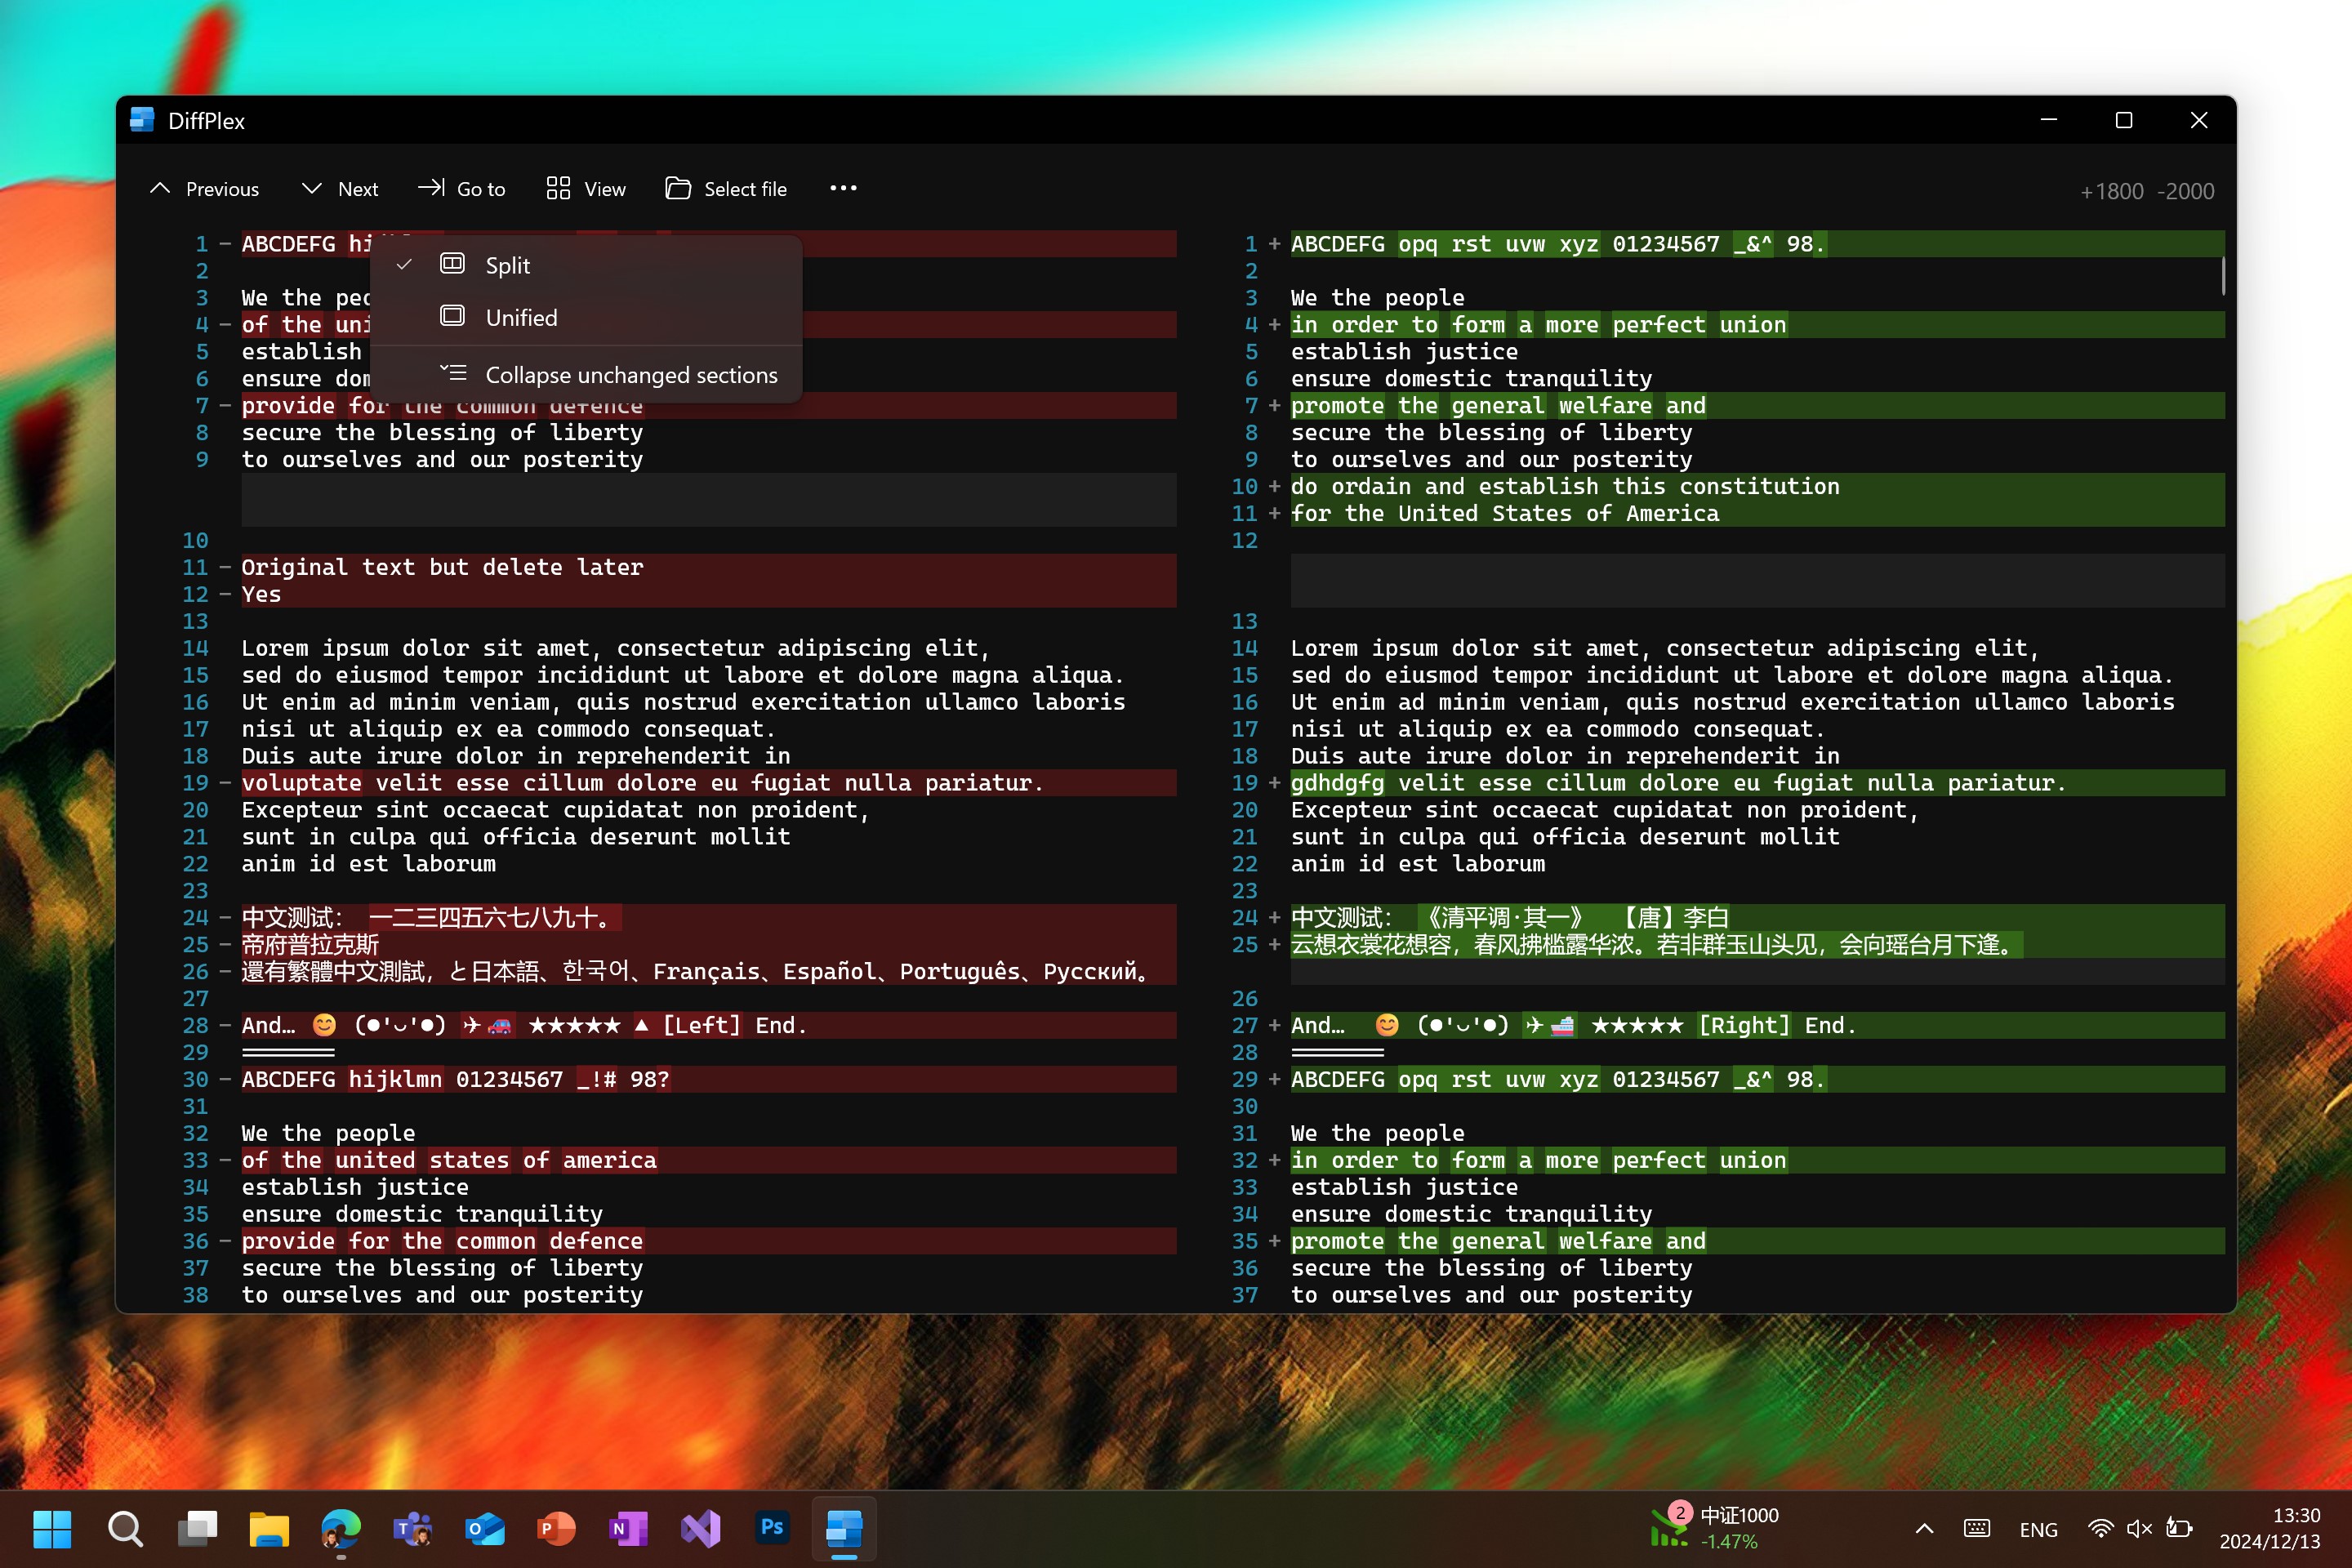Switch to the Unified view option
2352x1568 pixels.
[x=586, y=317]
